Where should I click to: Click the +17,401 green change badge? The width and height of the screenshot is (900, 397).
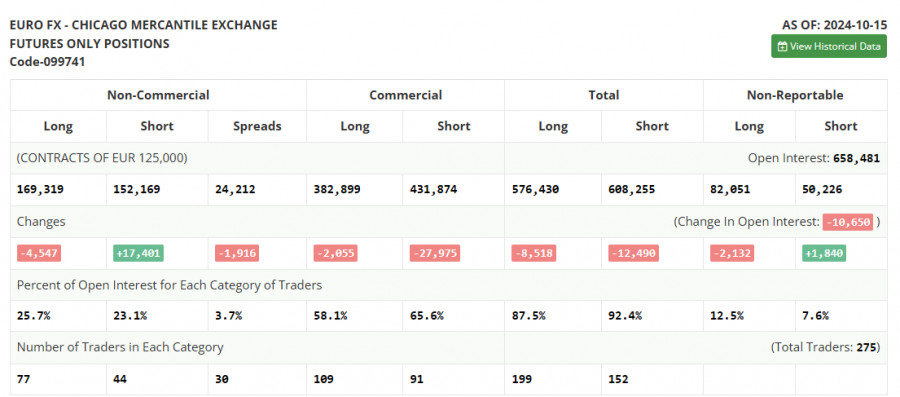138,253
